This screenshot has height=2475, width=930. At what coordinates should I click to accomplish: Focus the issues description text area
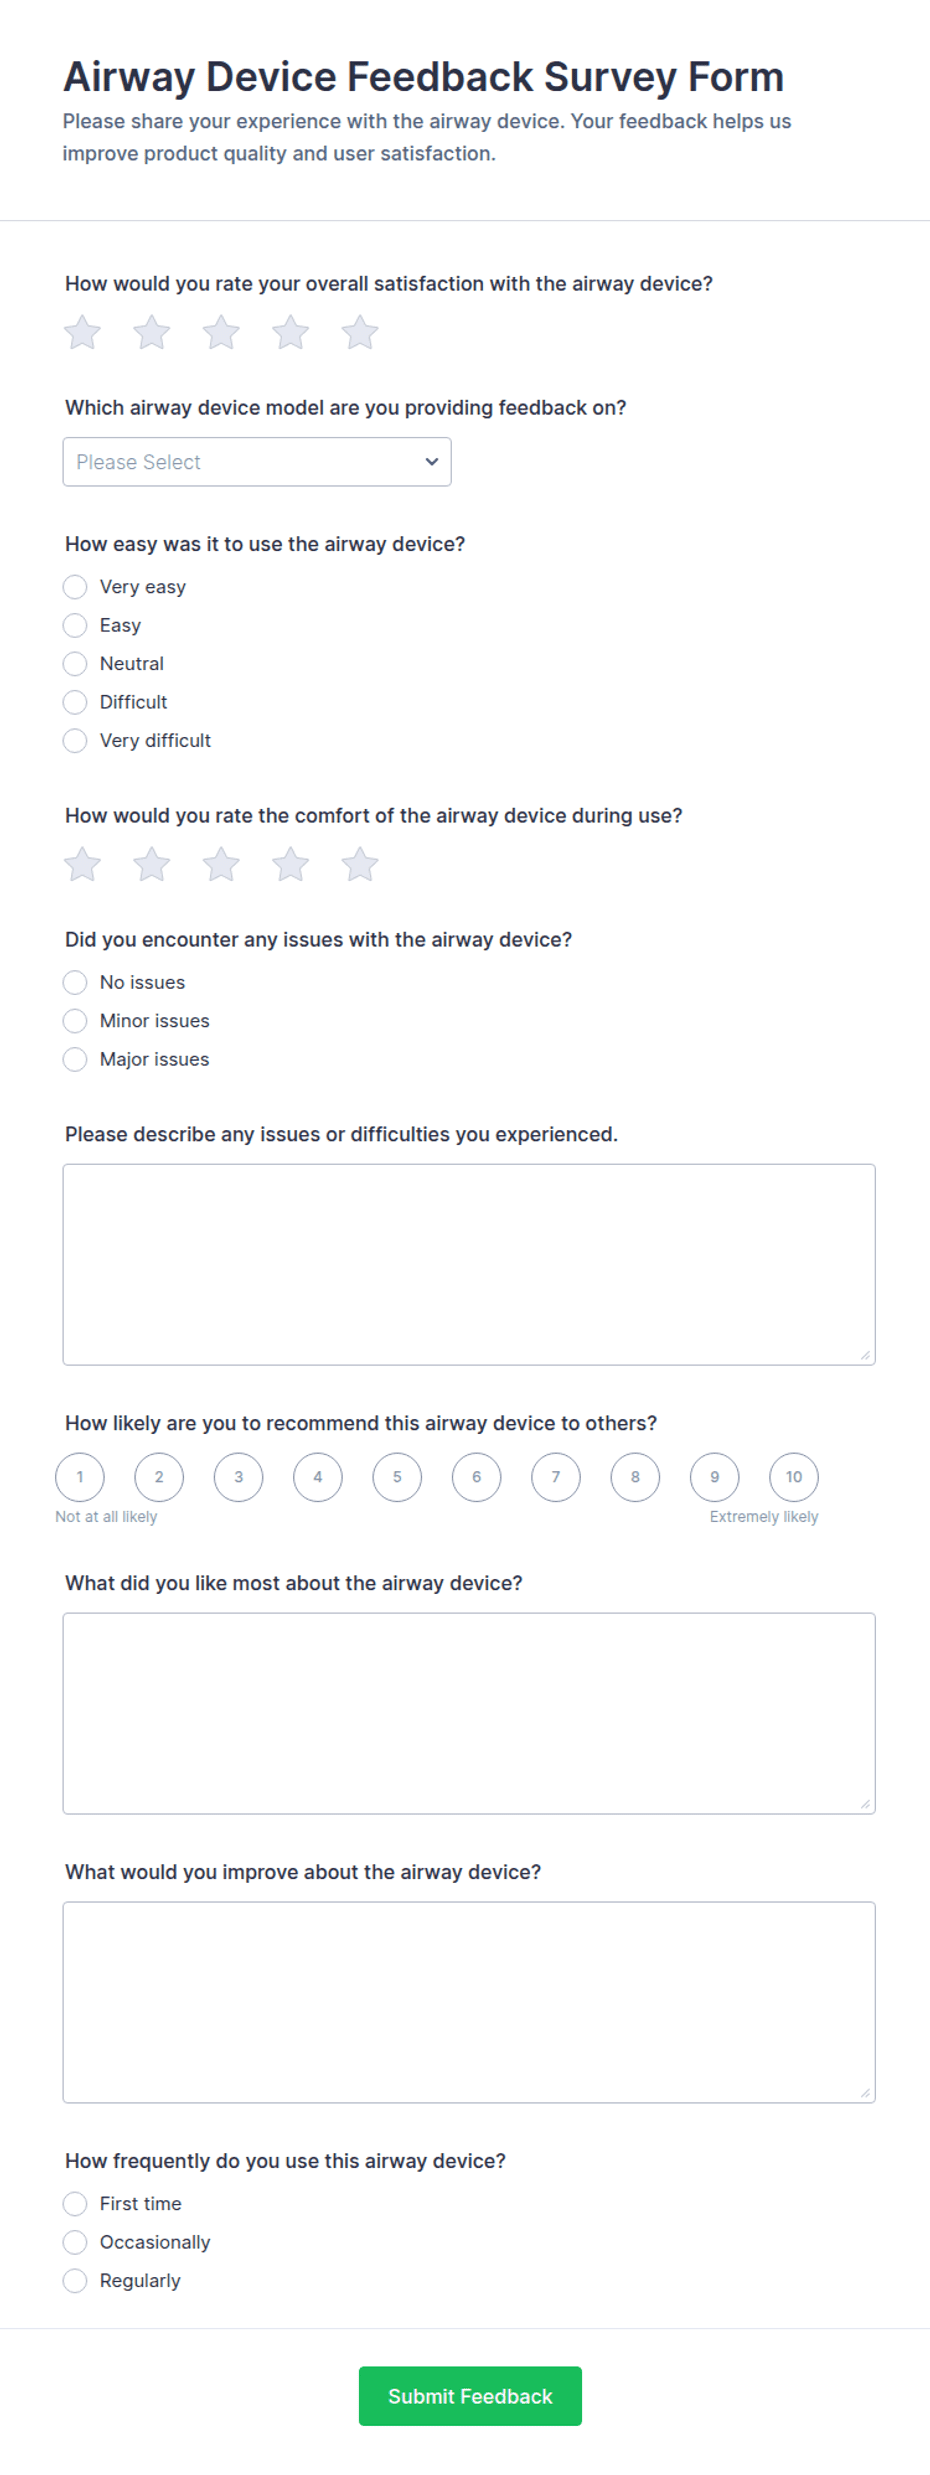[x=469, y=1264]
